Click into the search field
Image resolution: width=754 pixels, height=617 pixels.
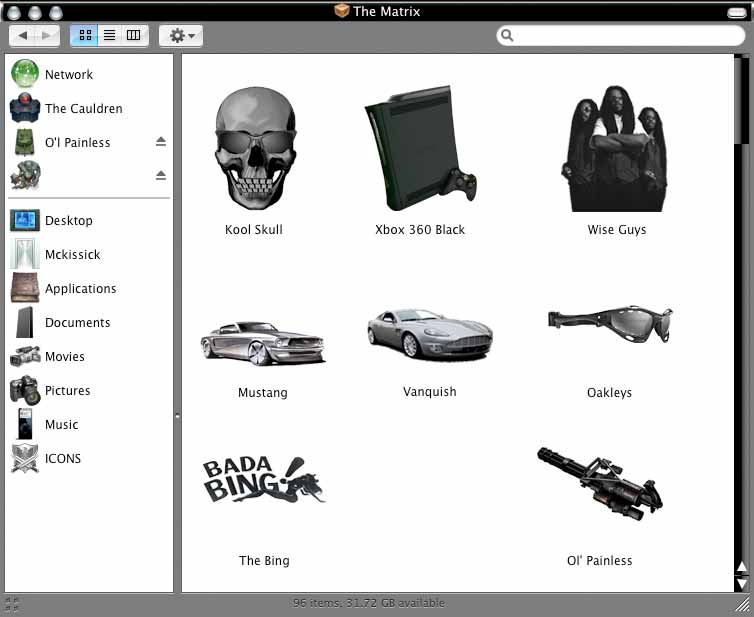coord(621,36)
